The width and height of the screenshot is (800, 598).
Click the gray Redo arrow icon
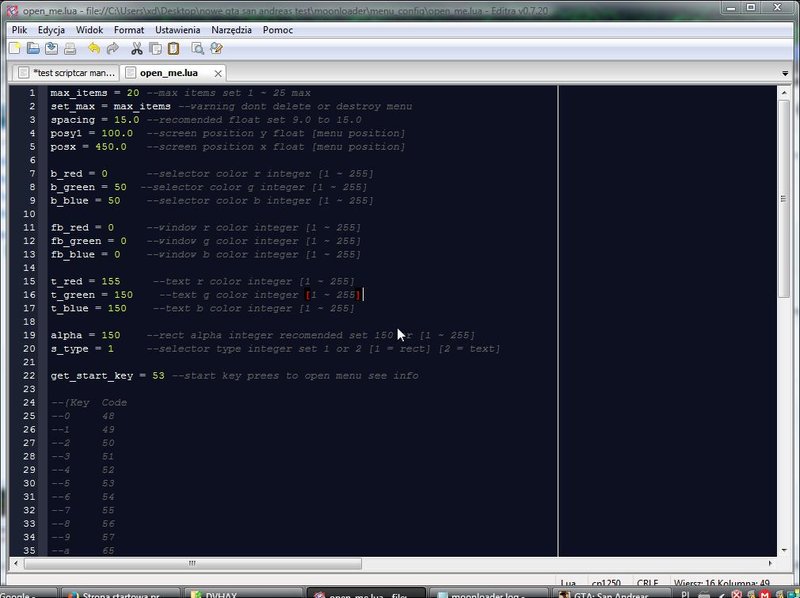click(x=112, y=48)
